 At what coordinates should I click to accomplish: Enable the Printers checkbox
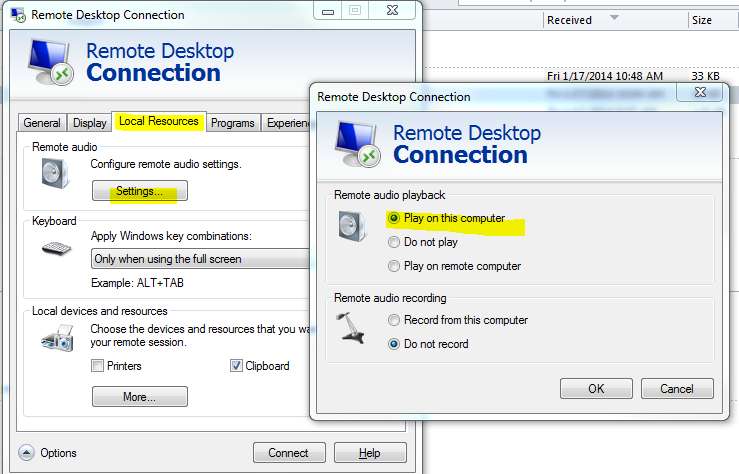[98, 366]
